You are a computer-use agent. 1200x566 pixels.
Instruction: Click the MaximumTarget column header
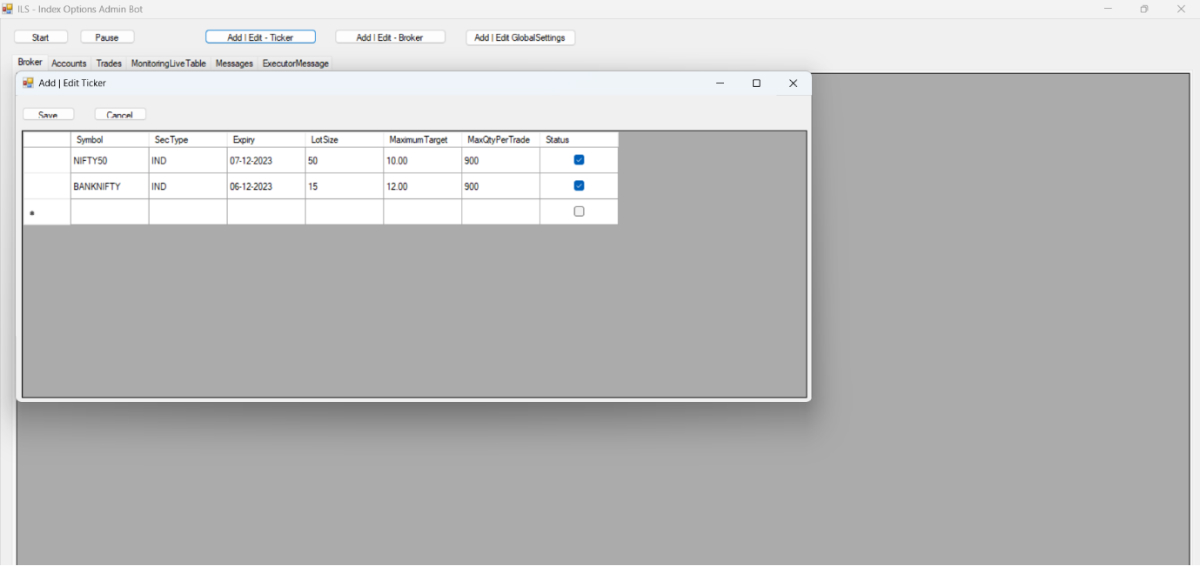point(422,140)
